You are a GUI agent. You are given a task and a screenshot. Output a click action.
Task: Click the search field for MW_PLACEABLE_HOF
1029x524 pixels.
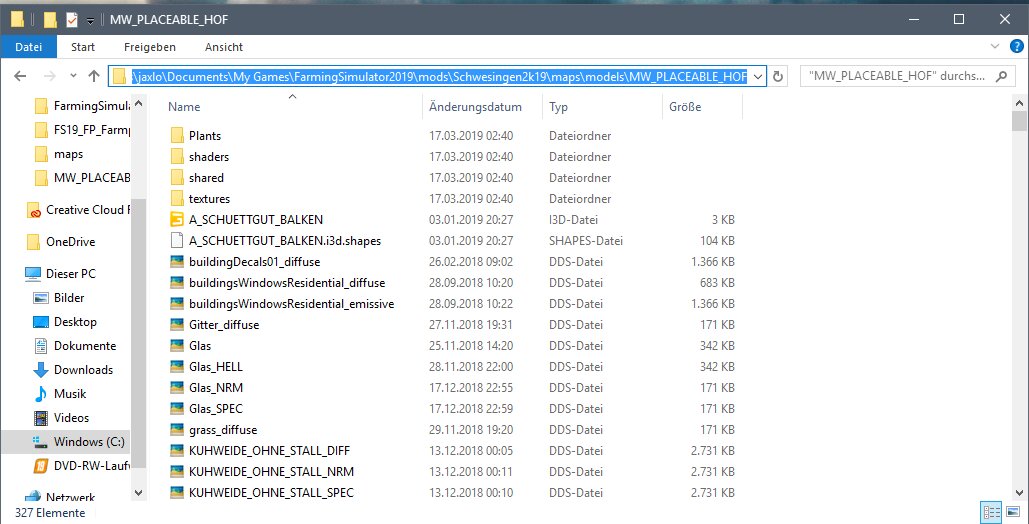tap(895, 77)
